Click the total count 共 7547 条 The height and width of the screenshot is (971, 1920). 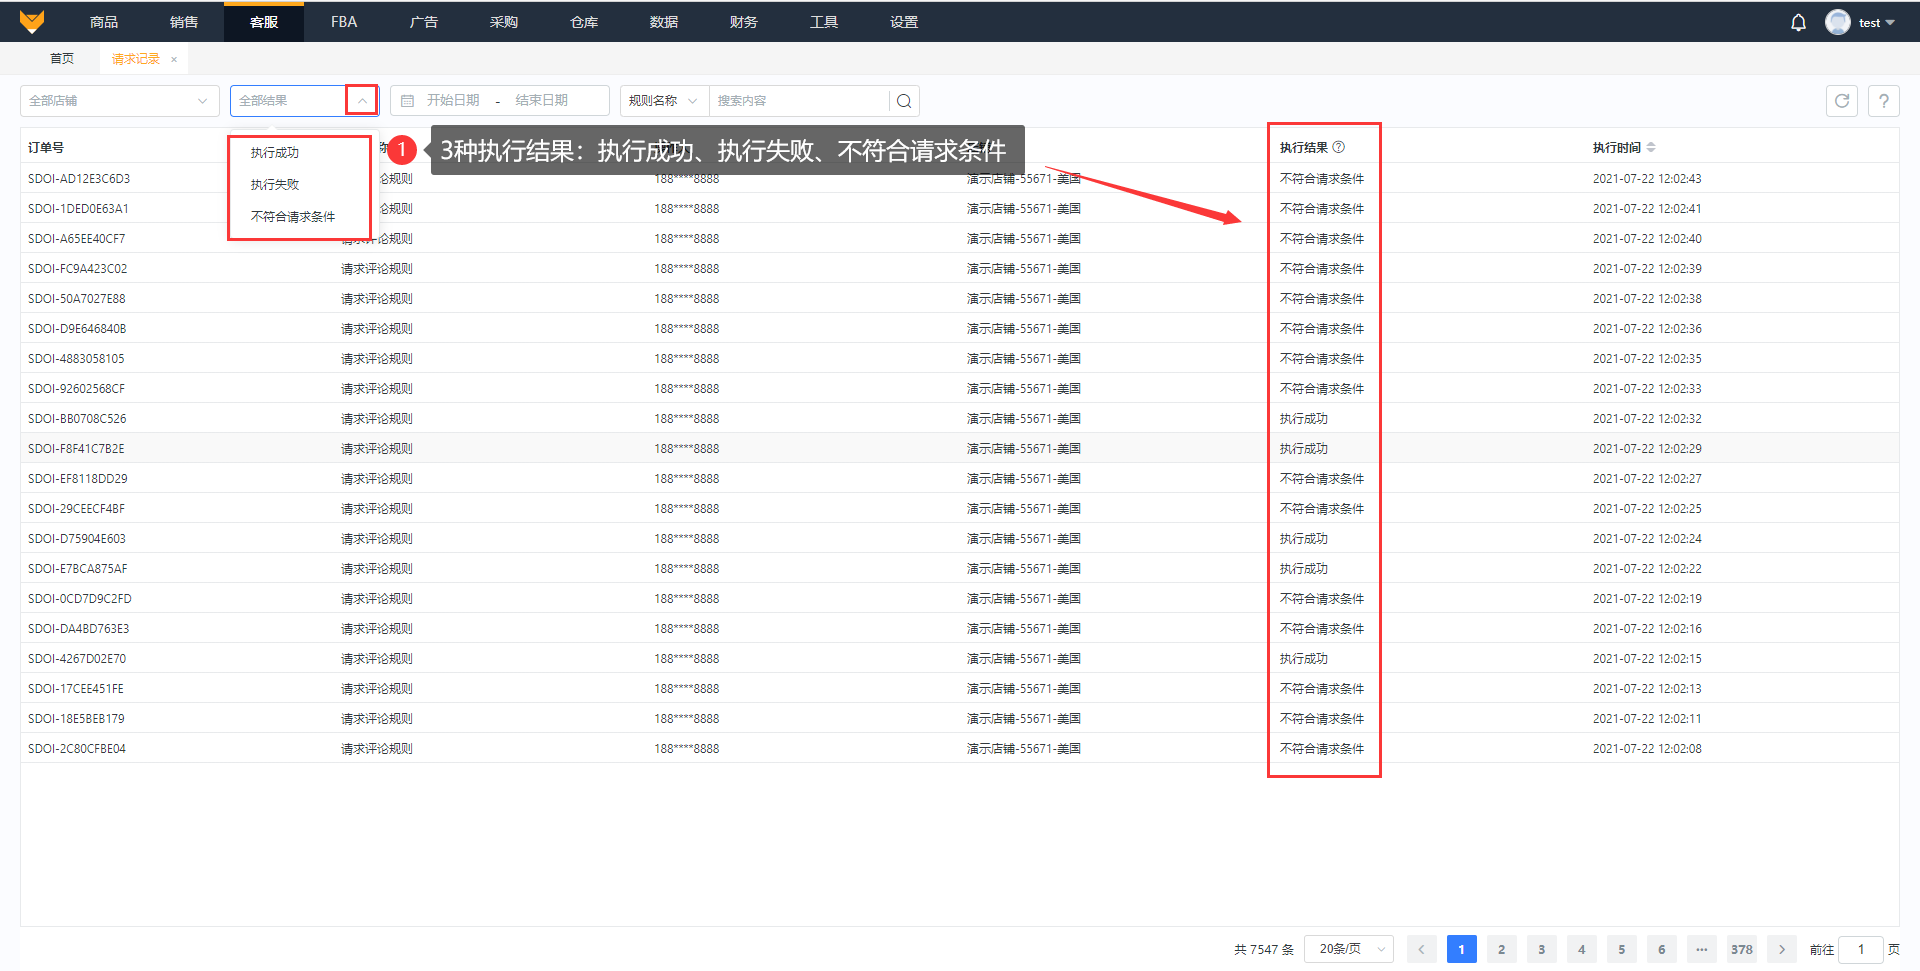[x=1264, y=950]
